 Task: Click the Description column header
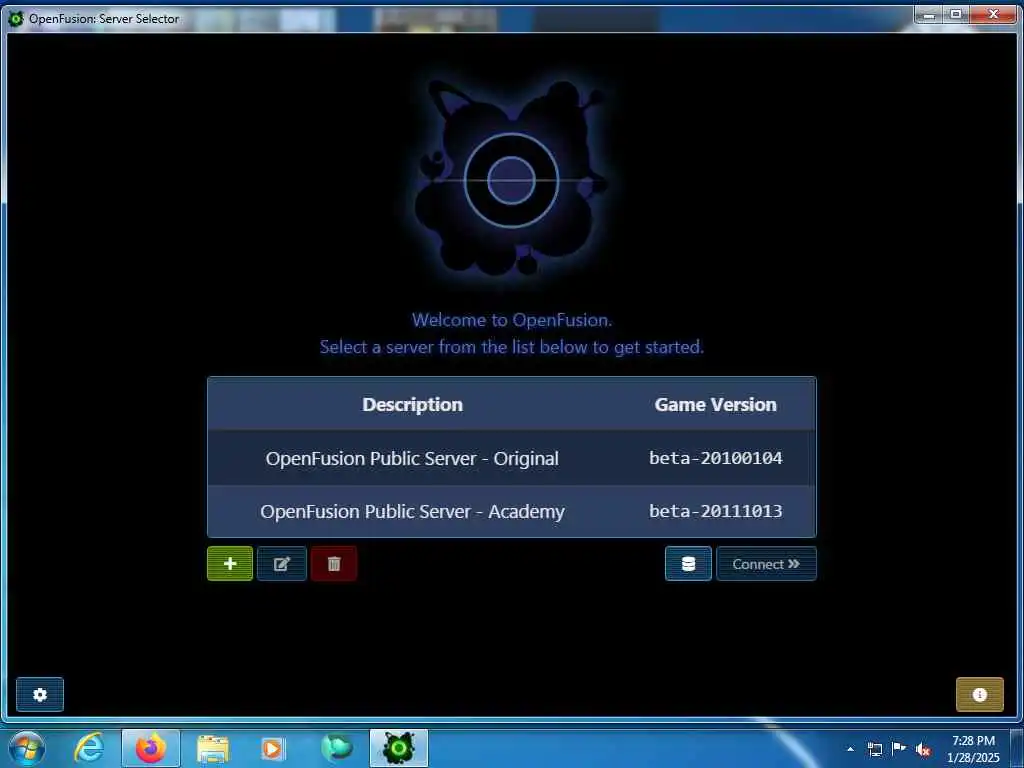(x=413, y=404)
